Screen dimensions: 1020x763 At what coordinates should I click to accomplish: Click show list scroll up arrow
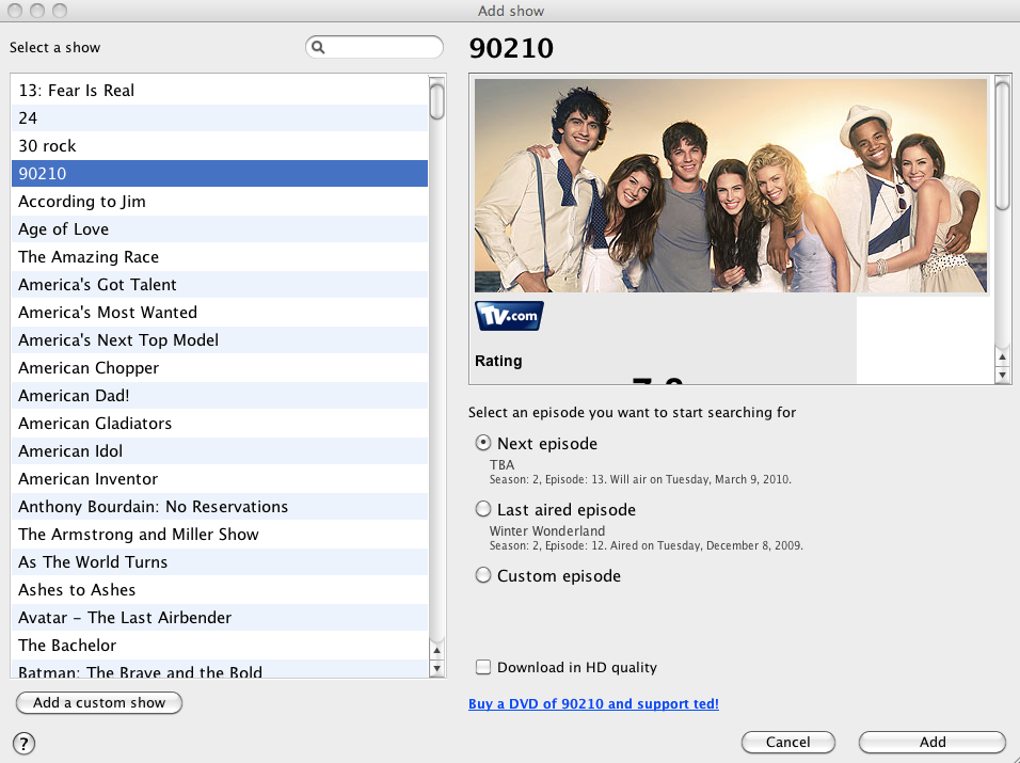[437, 650]
